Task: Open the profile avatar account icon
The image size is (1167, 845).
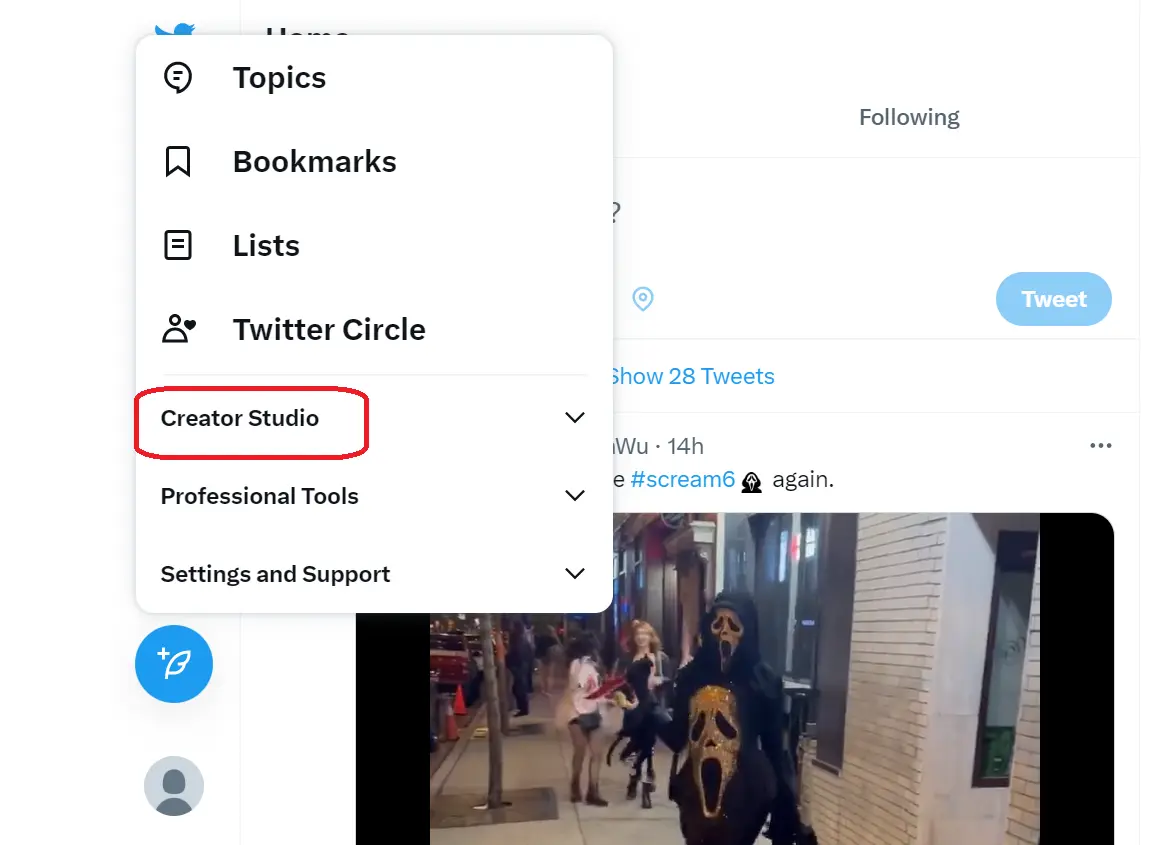Action: click(x=174, y=786)
